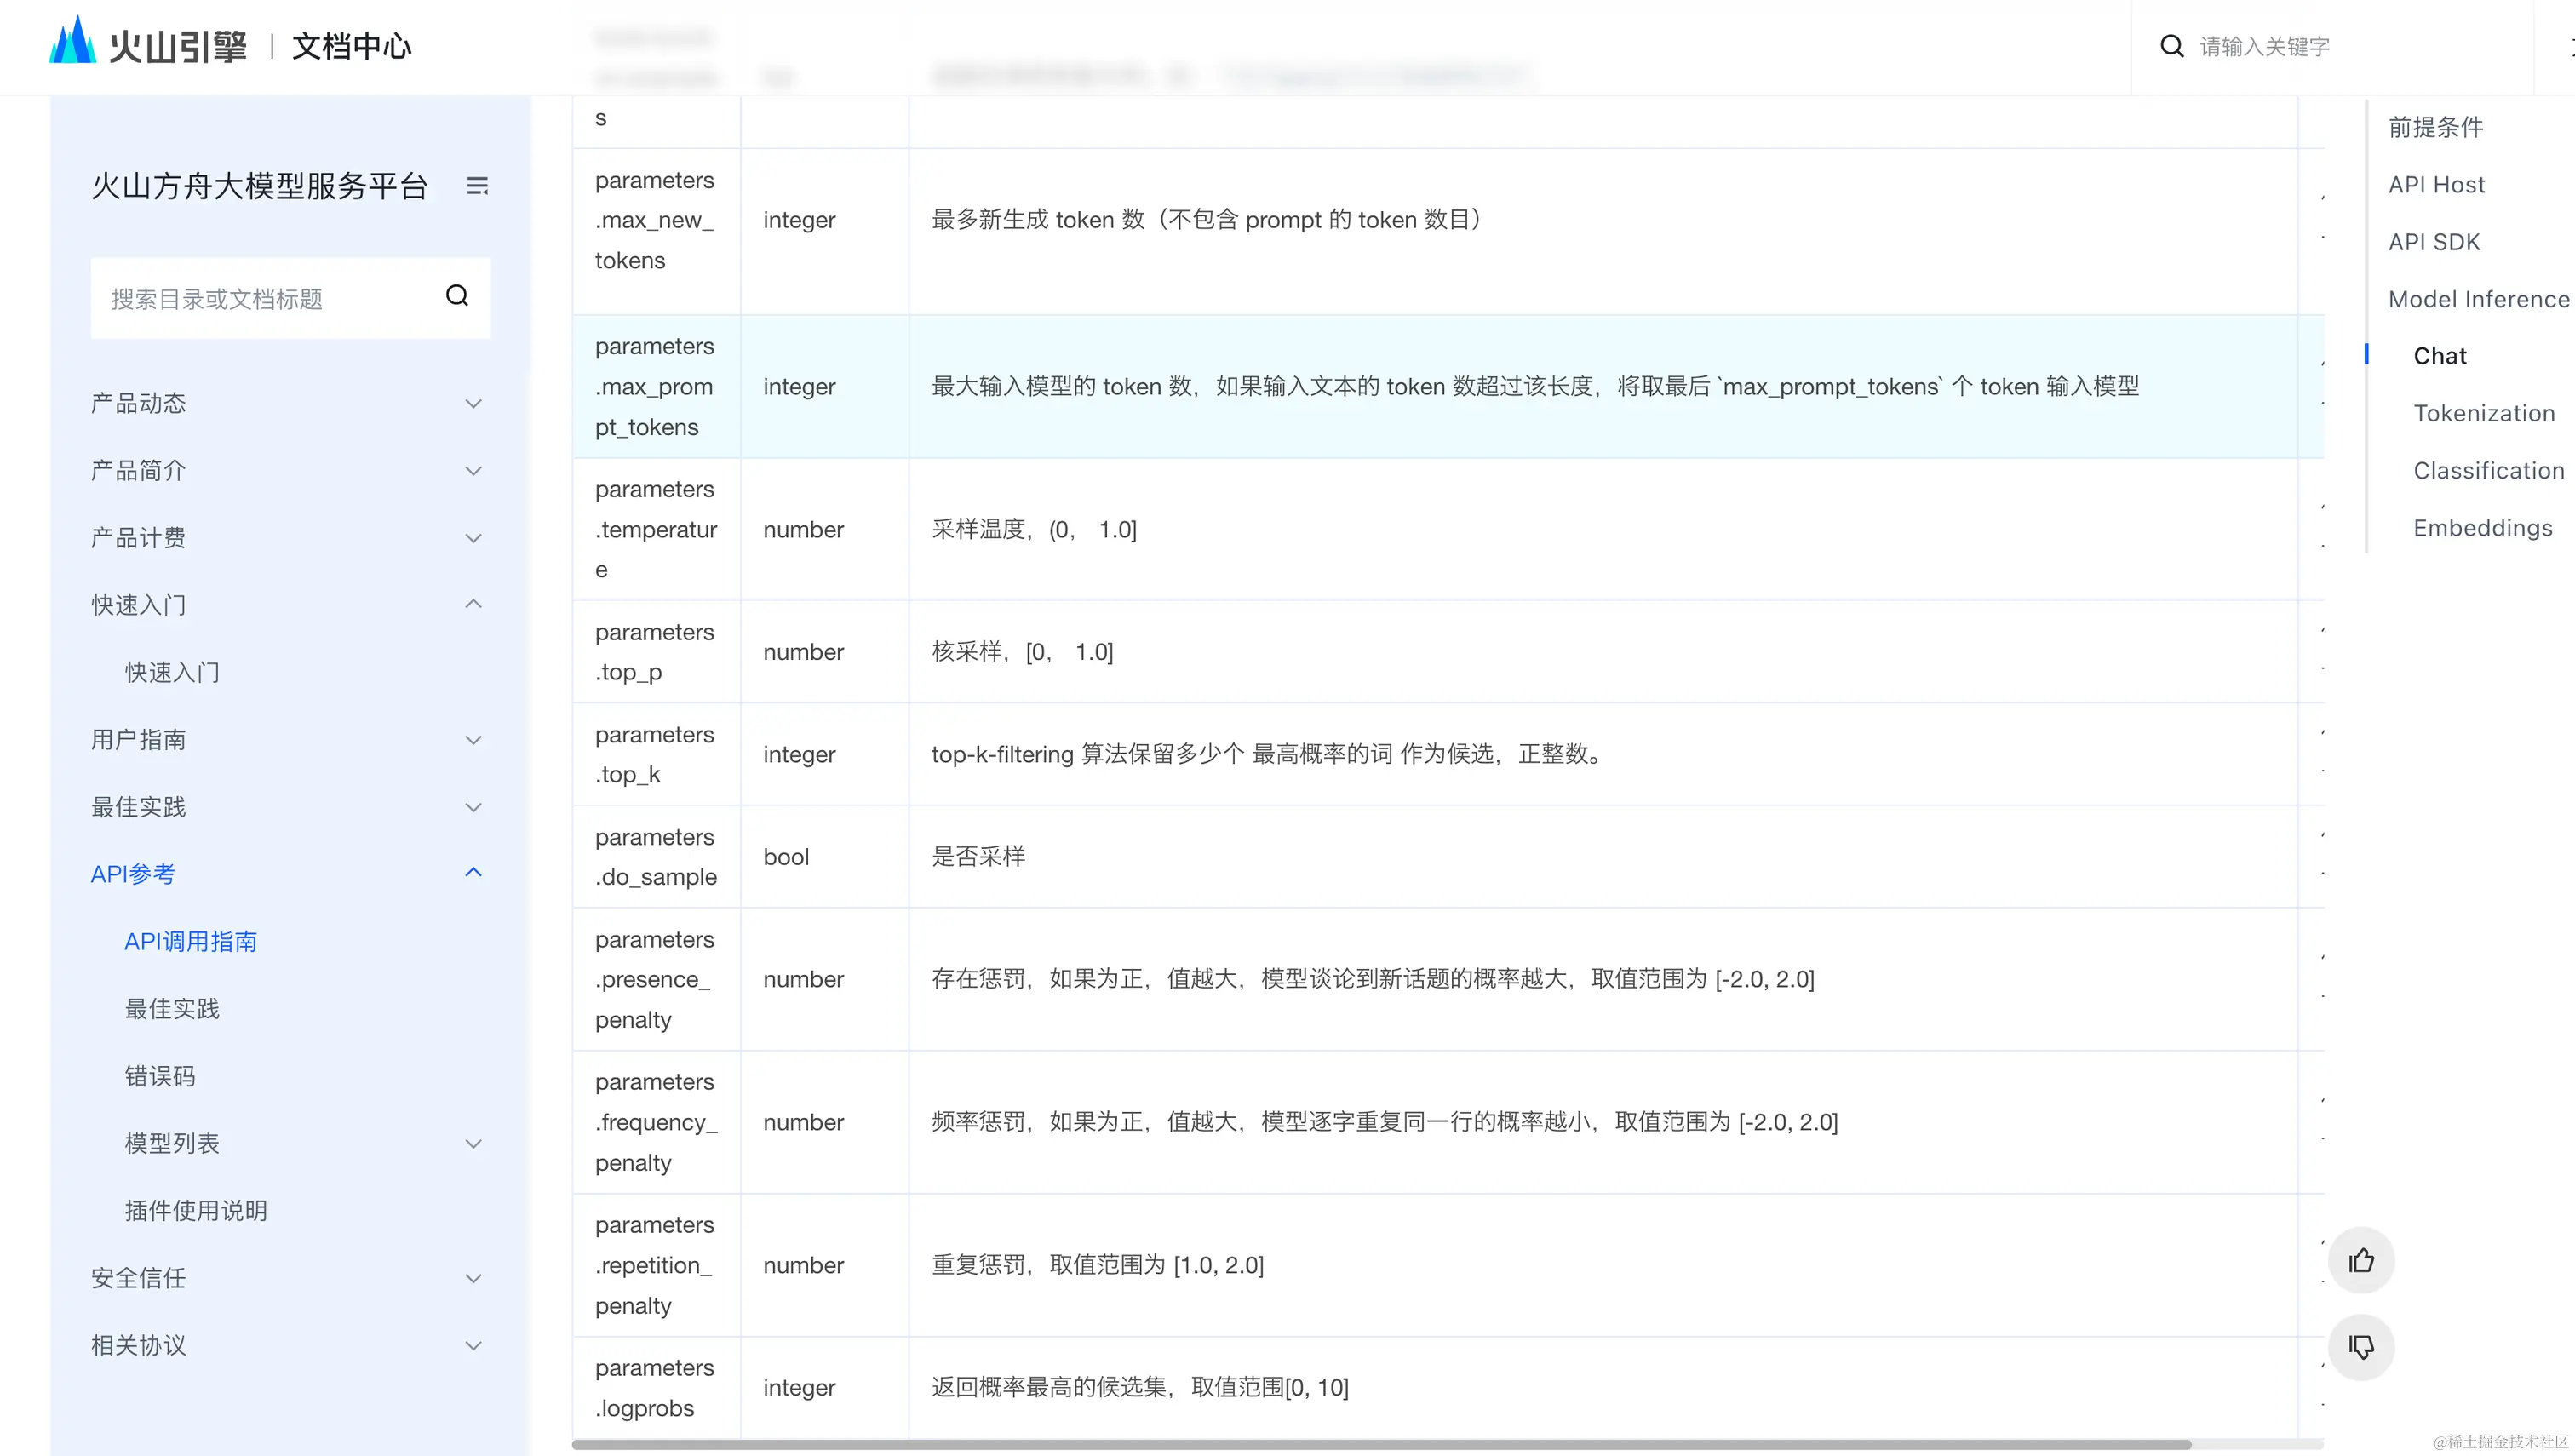The height and width of the screenshot is (1456, 2575).
Task: Click the thumbs up feedback button
Action: coord(2361,1260)
